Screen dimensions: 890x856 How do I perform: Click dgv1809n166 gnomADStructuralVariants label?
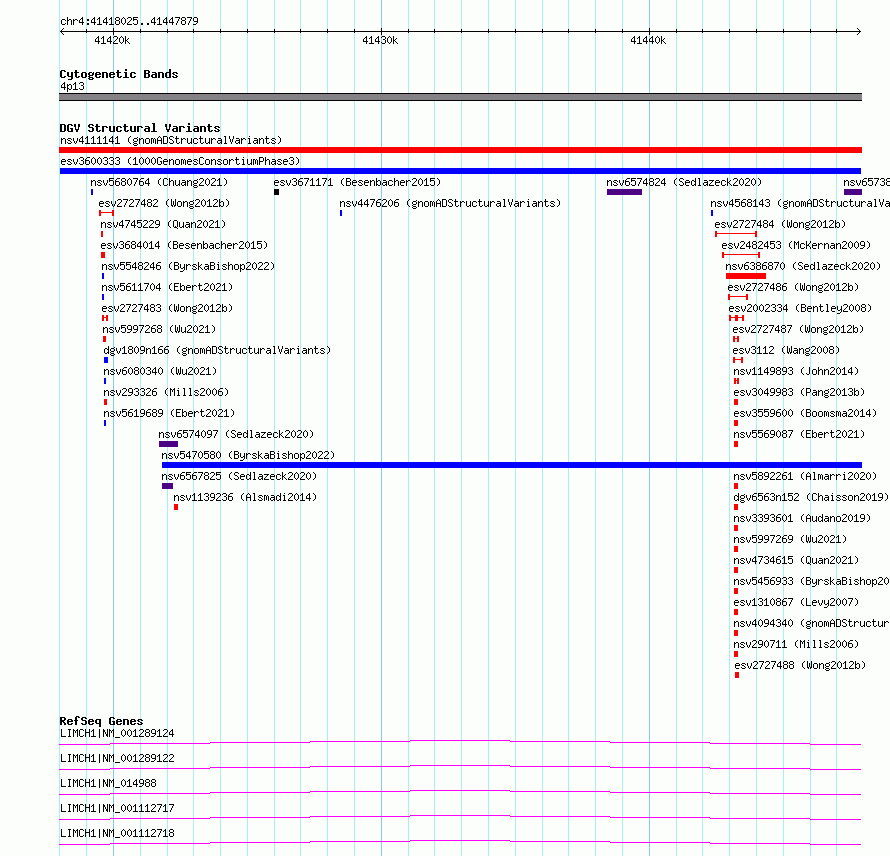(x=217, y=350)
